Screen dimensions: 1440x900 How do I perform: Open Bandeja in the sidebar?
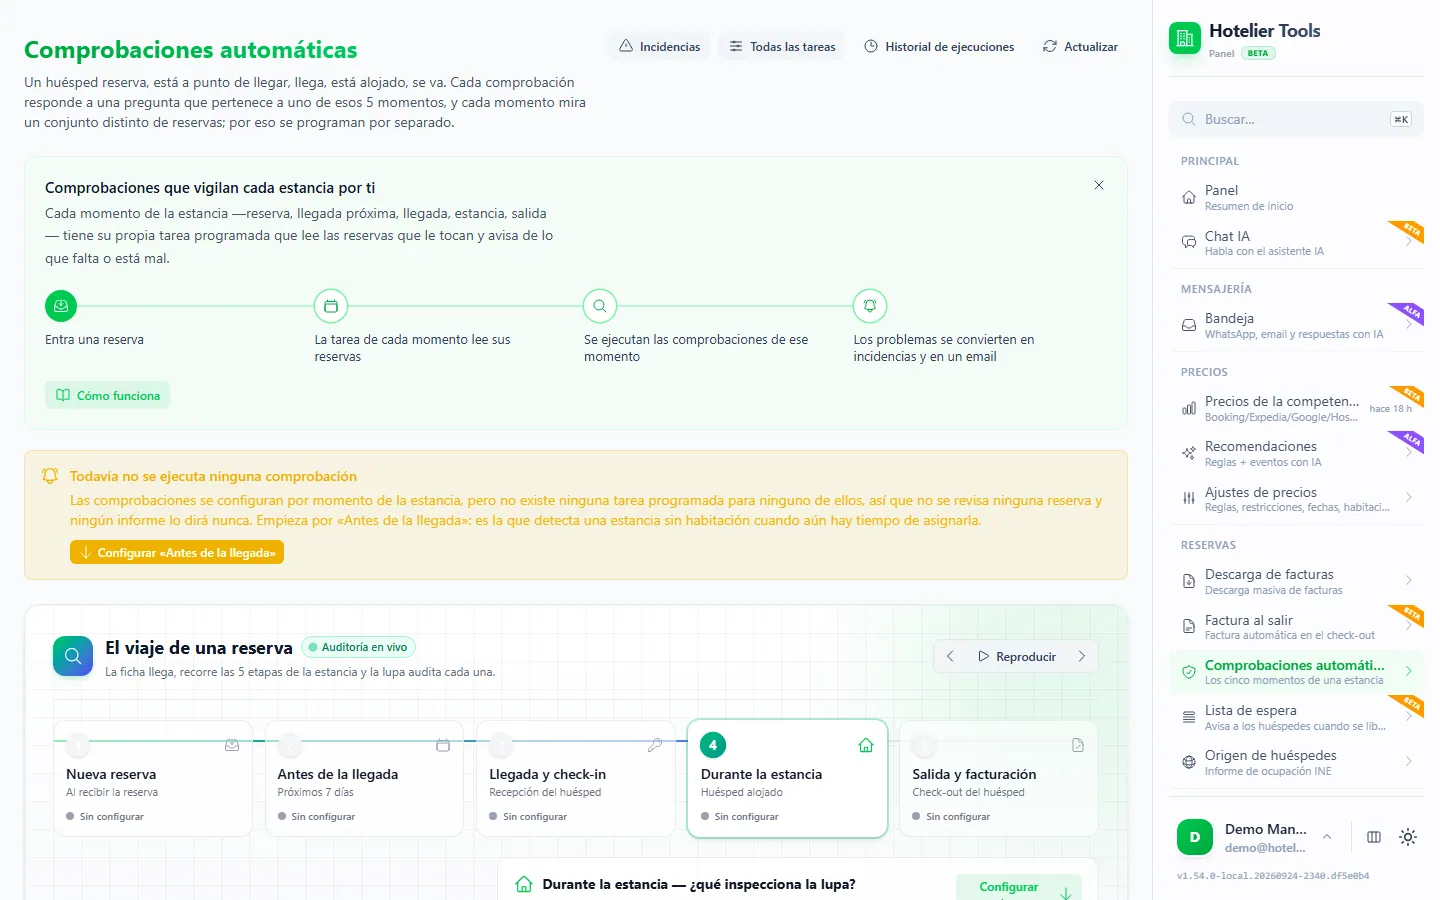(1296, 325)
